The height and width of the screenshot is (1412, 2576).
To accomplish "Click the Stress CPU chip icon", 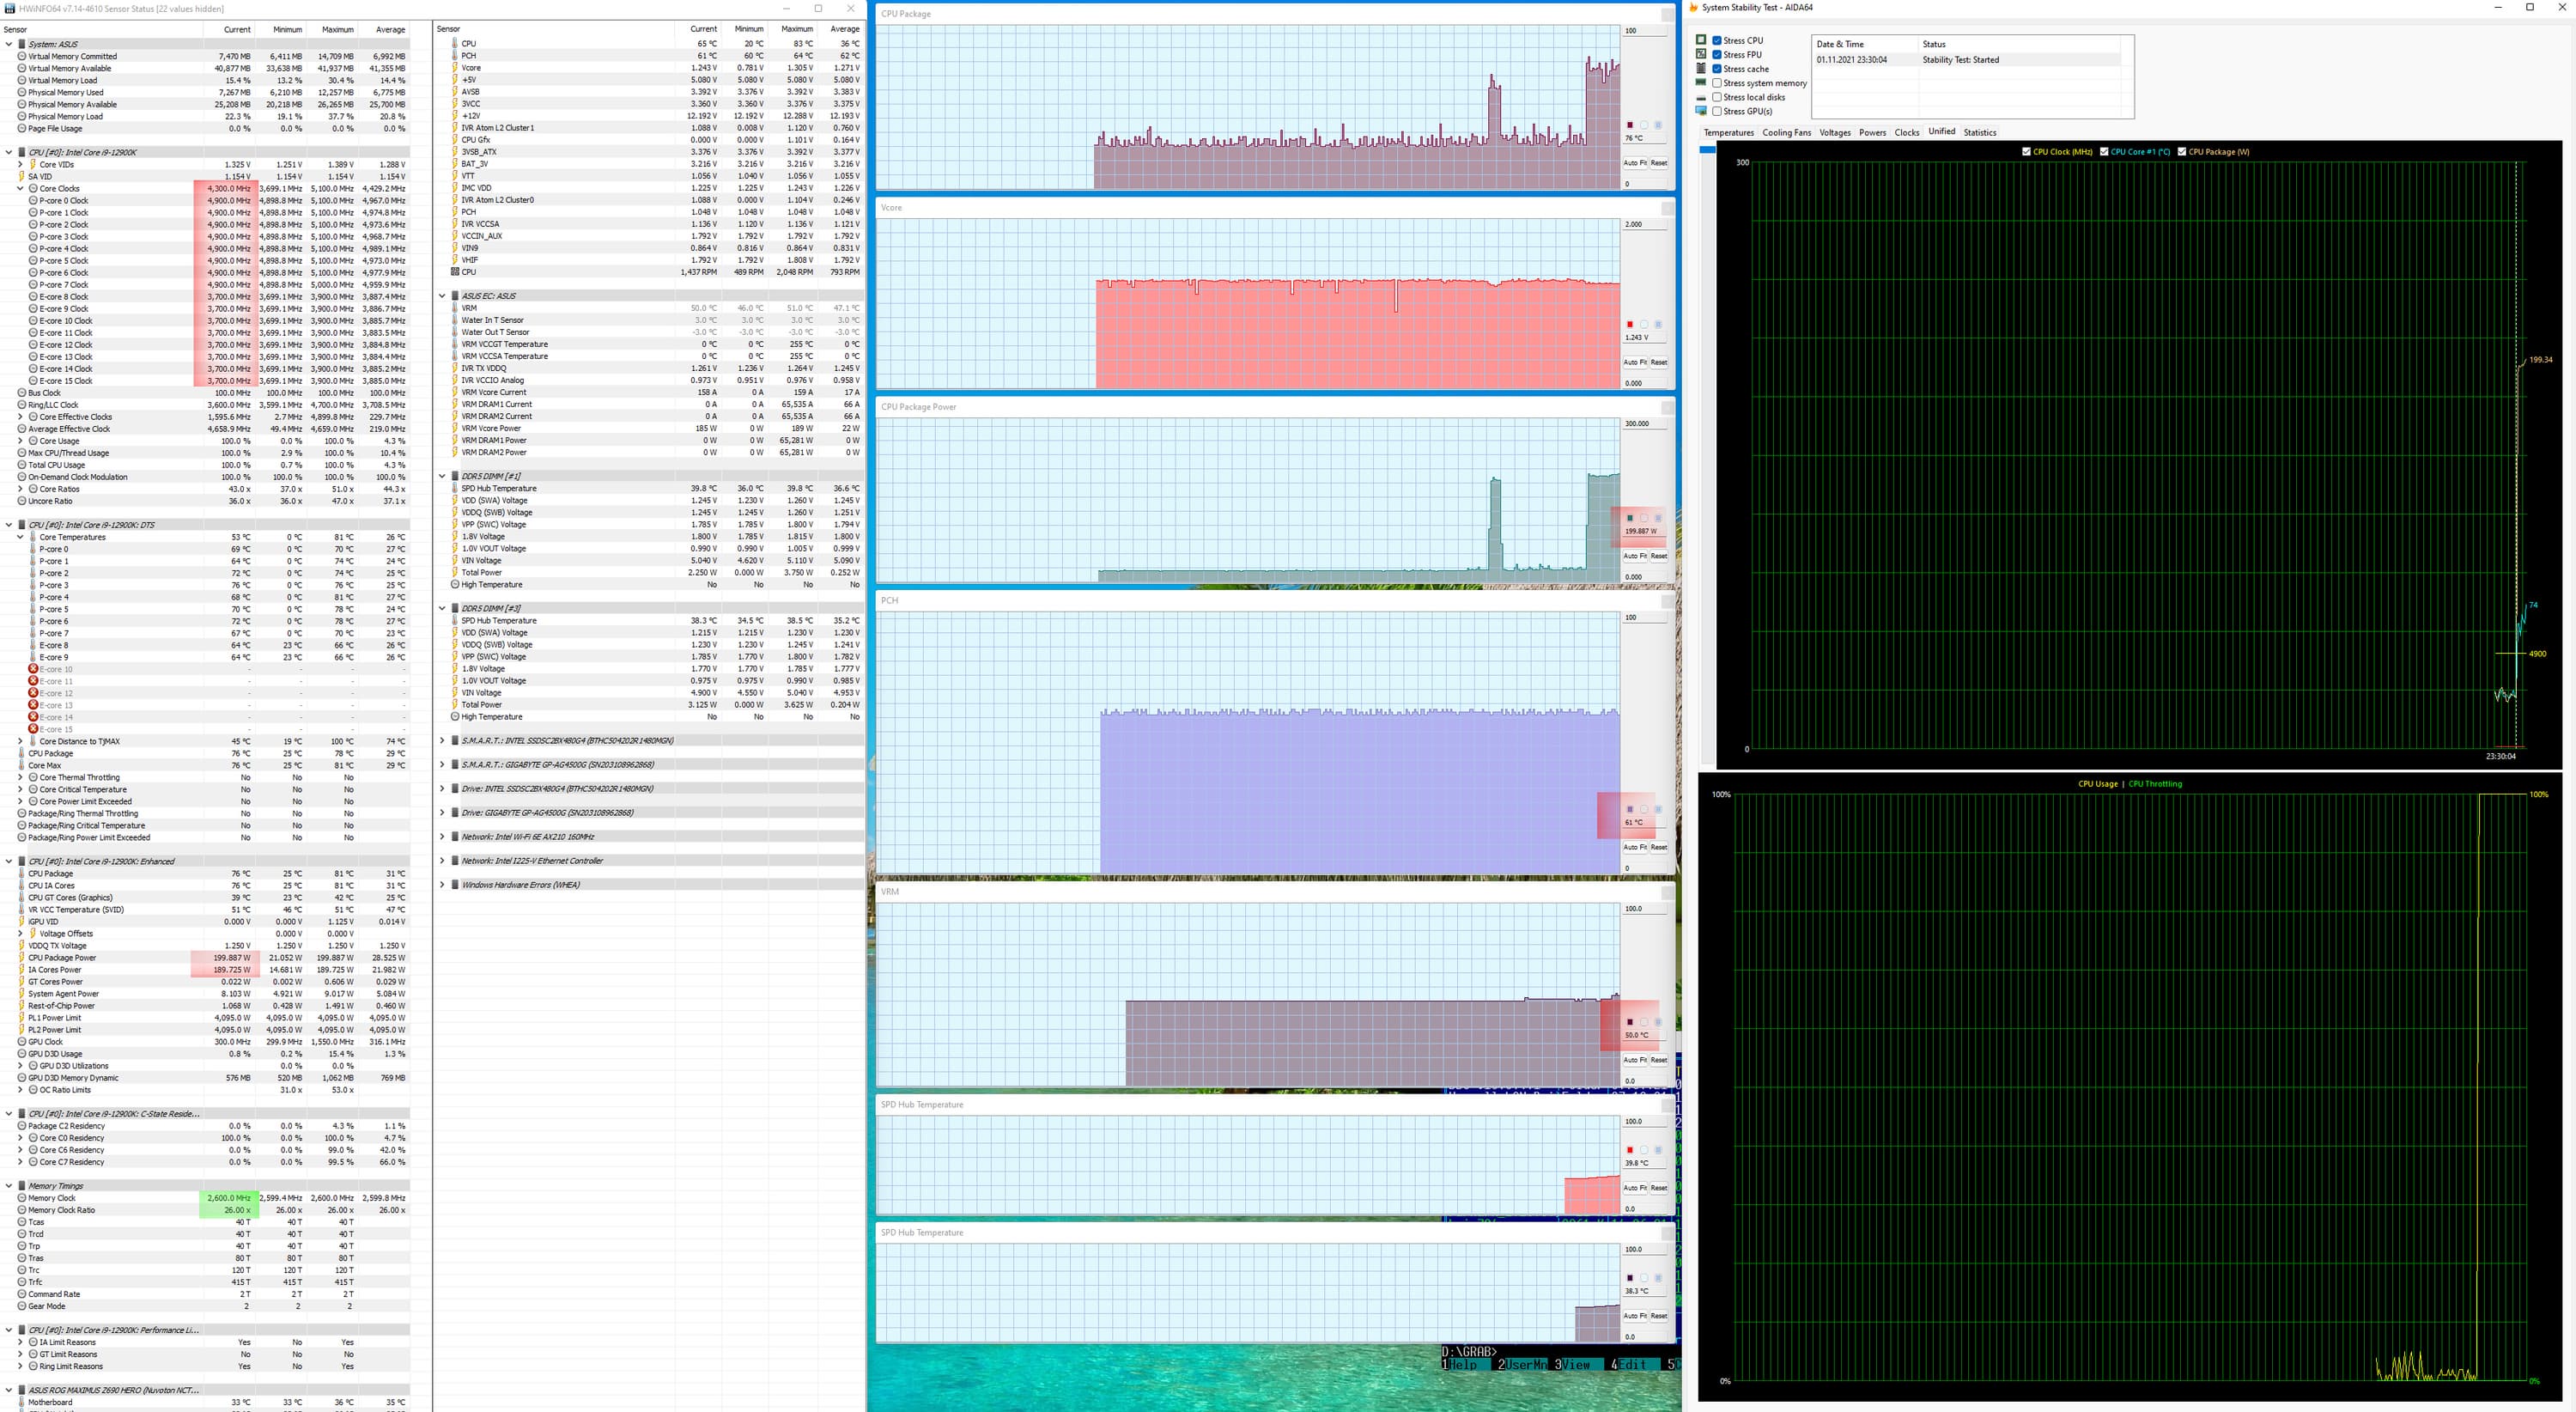I will (x=1701, y=40).
